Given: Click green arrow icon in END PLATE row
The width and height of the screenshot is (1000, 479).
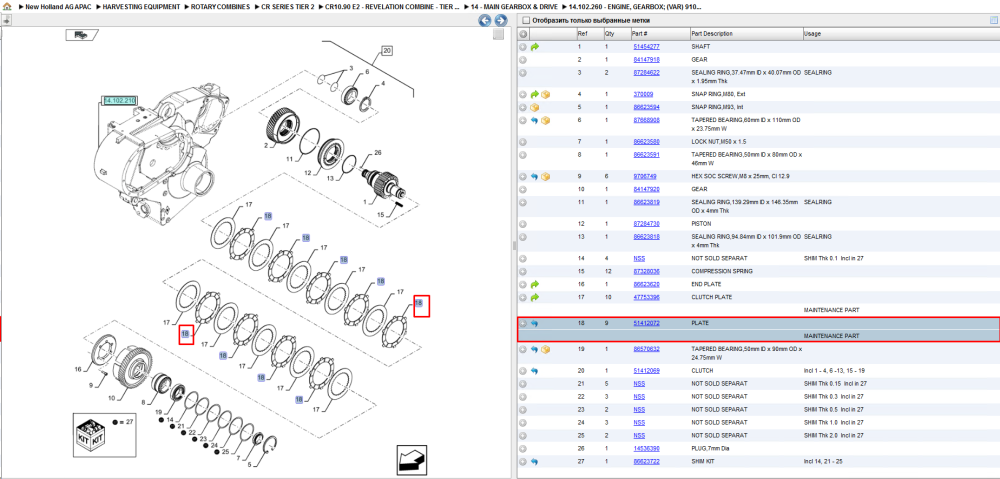Looking at the screenshot, I should [534, 284].
